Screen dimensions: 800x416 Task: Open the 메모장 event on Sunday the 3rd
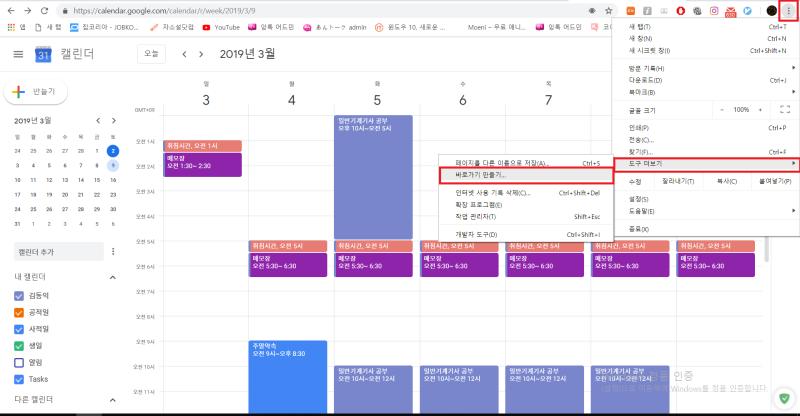[203, 165]
